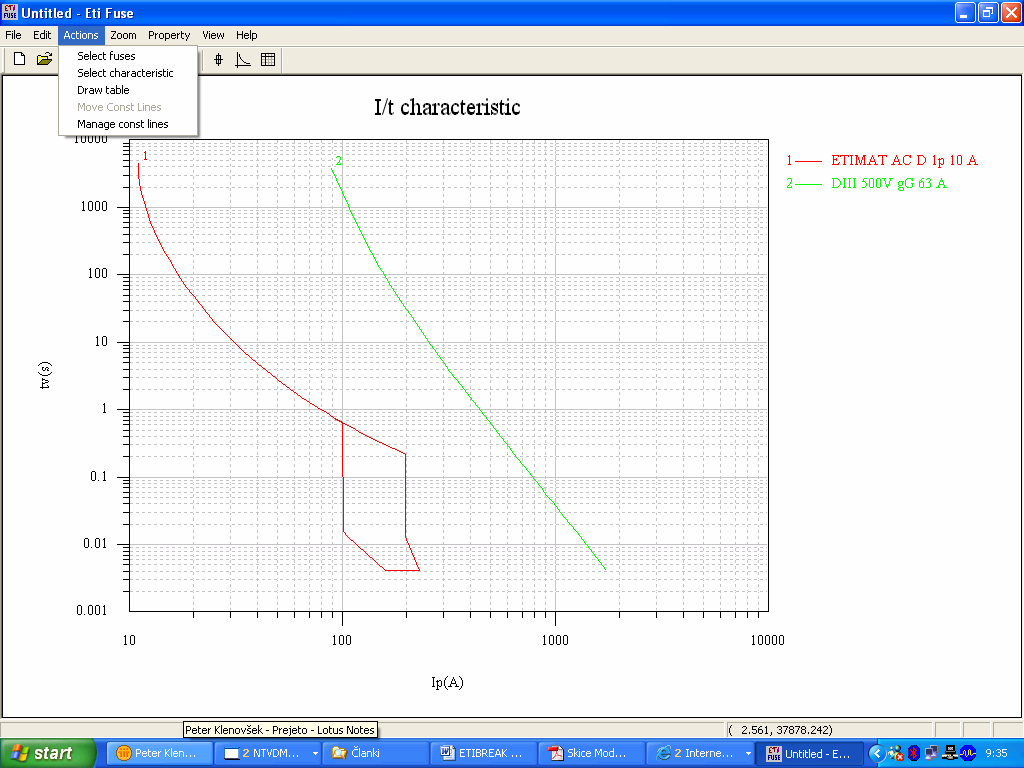Viewport: 1024px width, 768px height.
Task: Click the green DIII 500V gG 63 A legend line
Action: [x=810, y=184]
